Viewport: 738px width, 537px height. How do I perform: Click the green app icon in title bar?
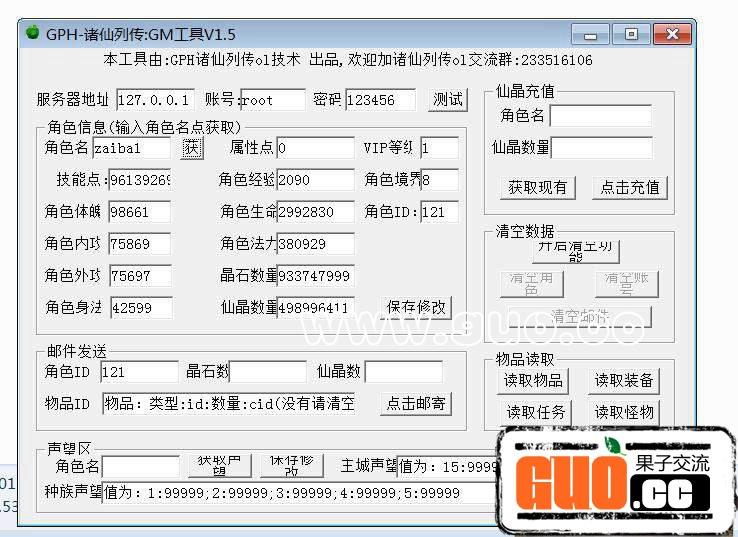30,34
